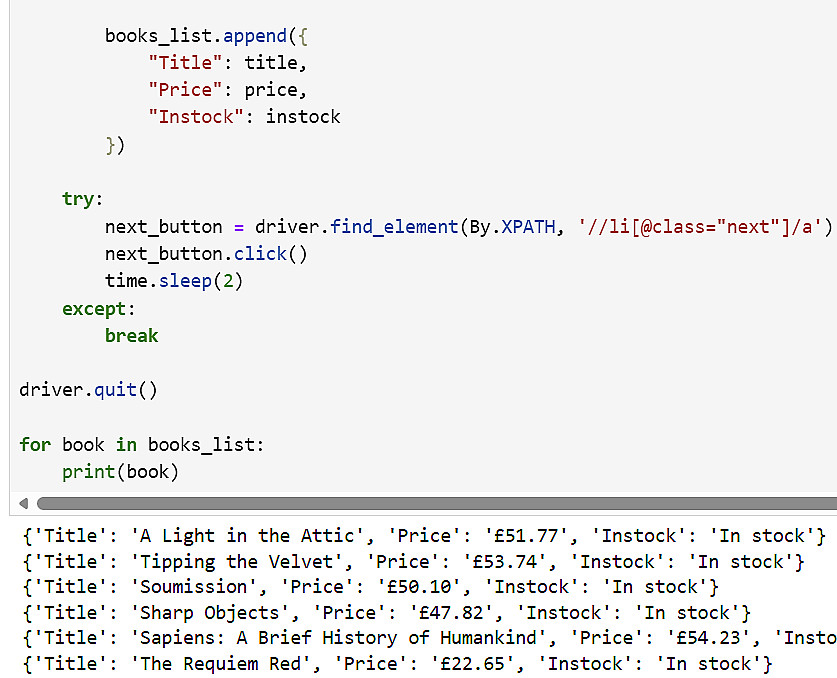
Task: Click the 'time.sleep(2)' line
Action: pyautogui.click(x=174, y=281)
